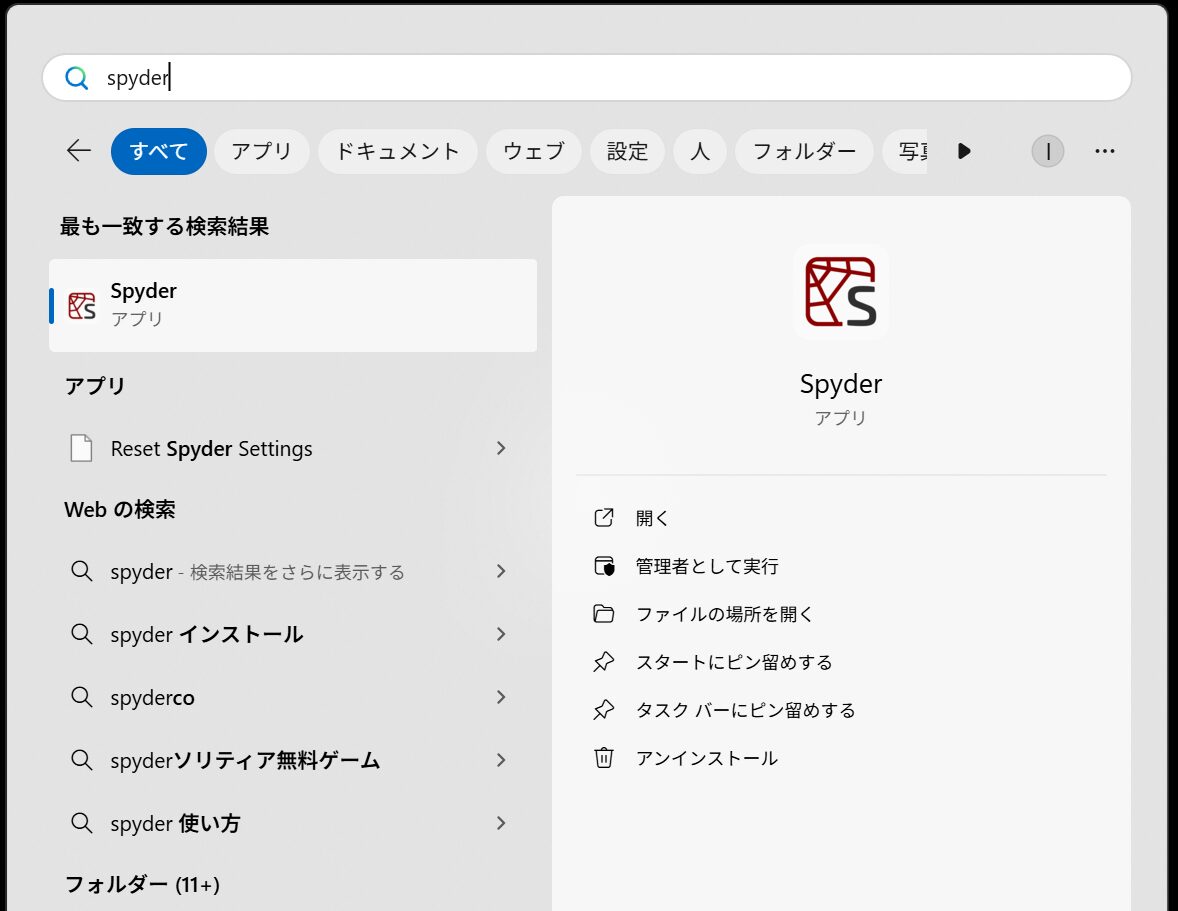Choose スタートにピン留めする

[x=734, y=662]
